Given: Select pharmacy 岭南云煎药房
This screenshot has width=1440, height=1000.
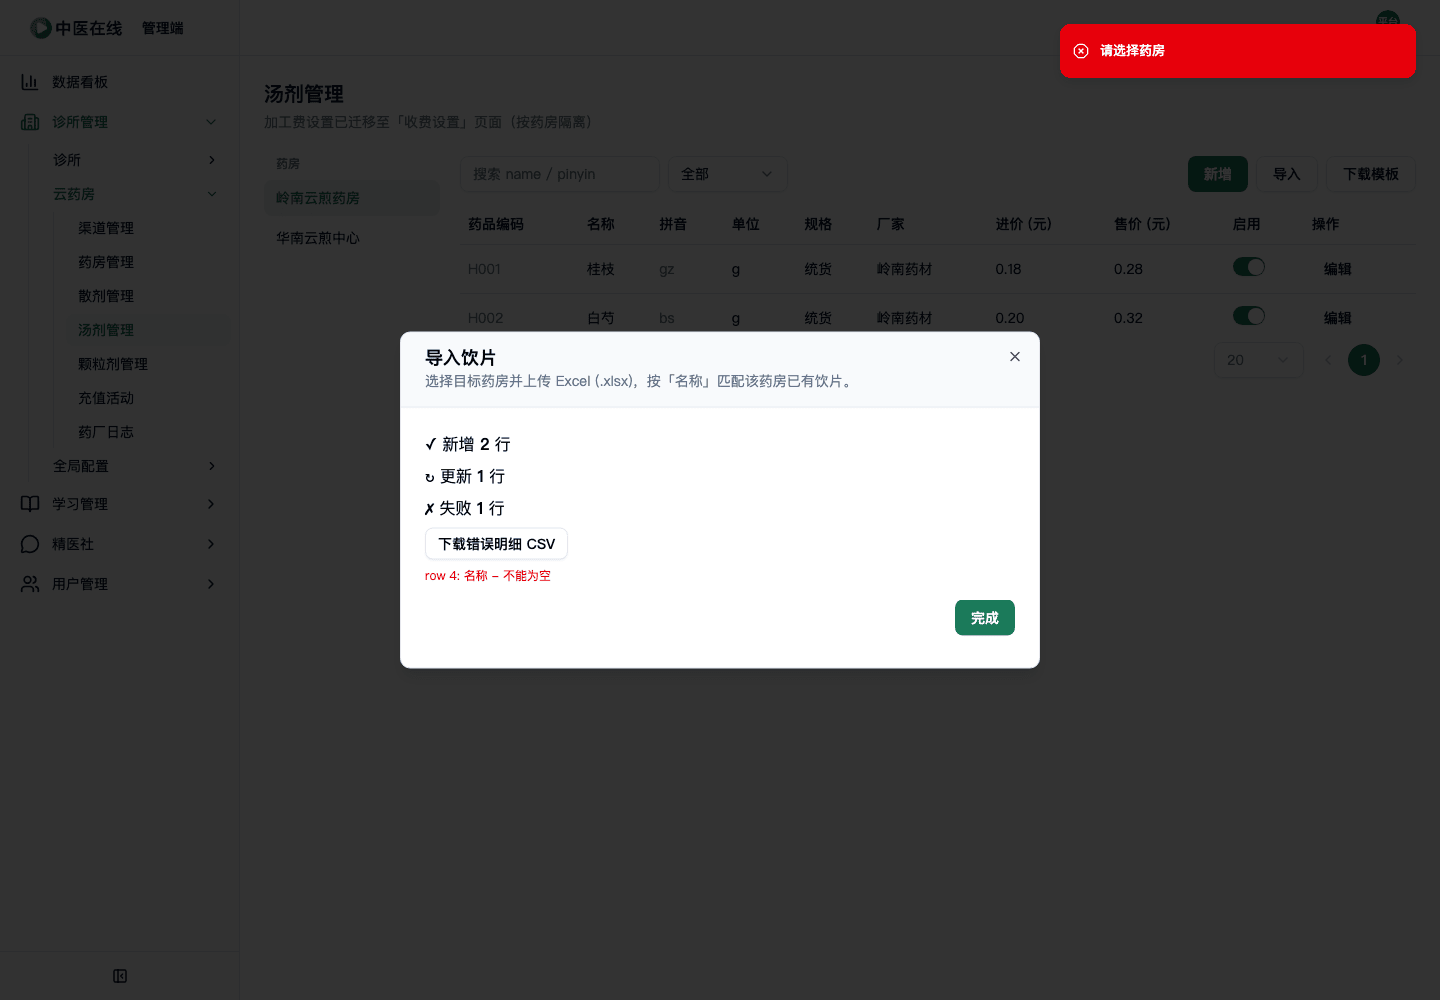Looking at the screenshot, I should pyautogui.click(x=352, y=198).
